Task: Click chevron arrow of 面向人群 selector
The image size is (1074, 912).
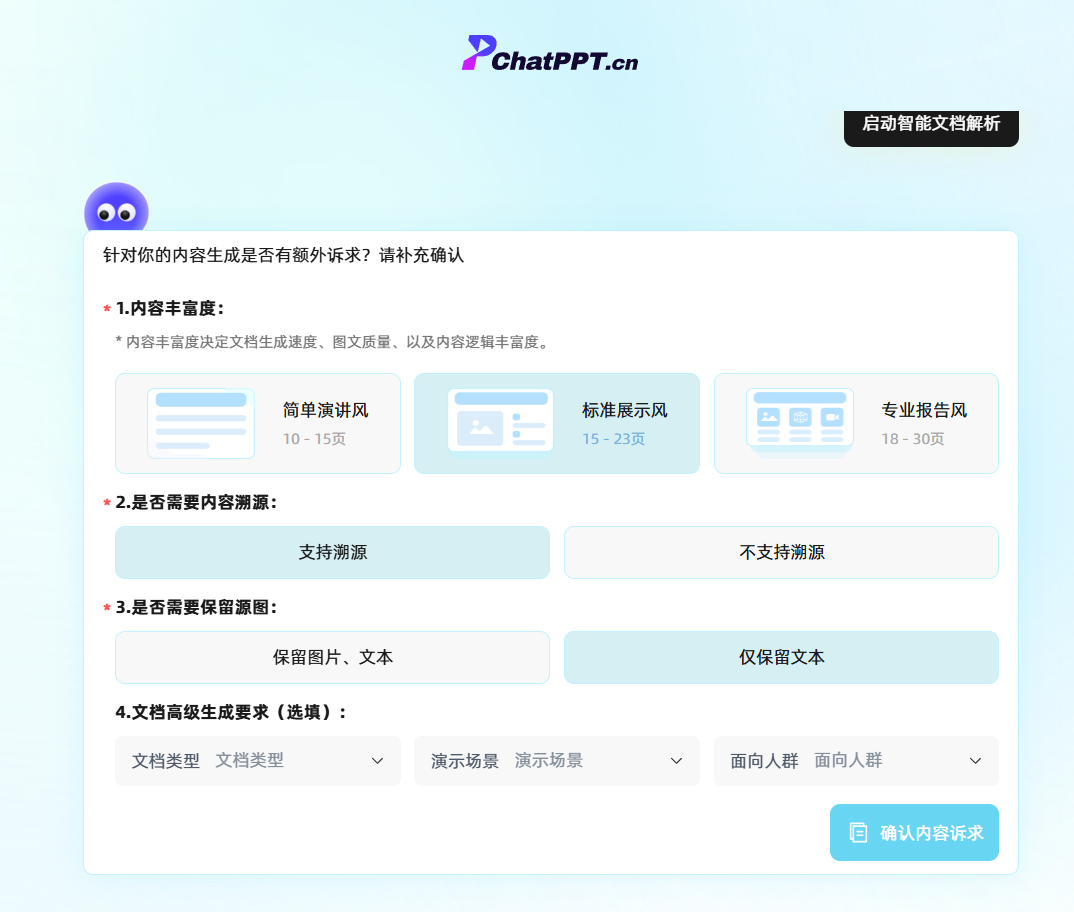Action: tap(976, 761)
